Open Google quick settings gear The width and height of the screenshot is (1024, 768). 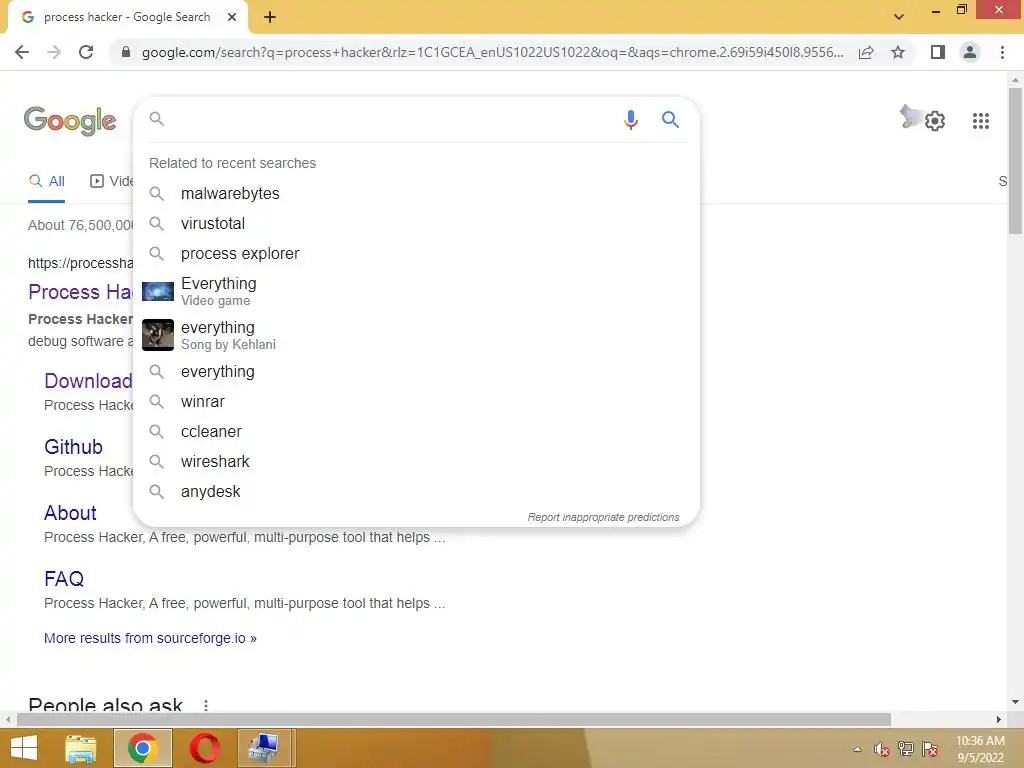click(935, 121)
